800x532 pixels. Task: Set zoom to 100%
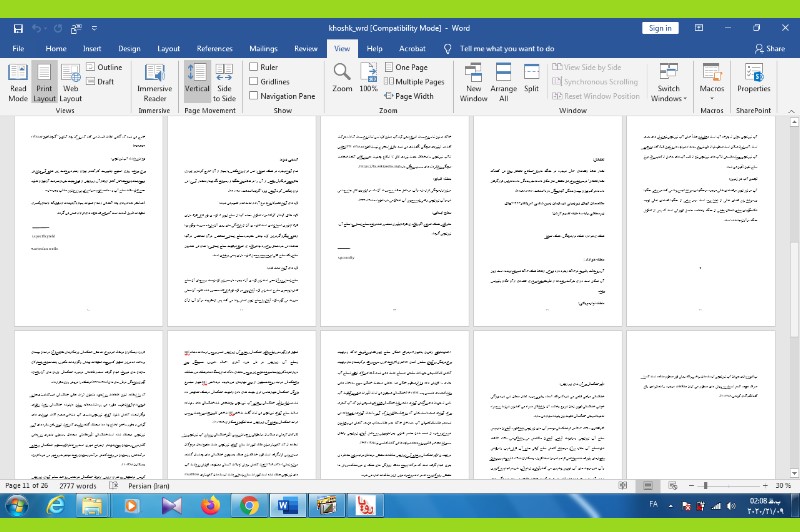368,76
